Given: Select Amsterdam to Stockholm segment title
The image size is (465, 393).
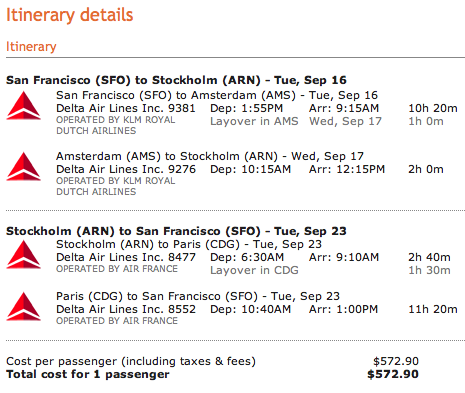Looking at the screenshot, I should 210,156.
